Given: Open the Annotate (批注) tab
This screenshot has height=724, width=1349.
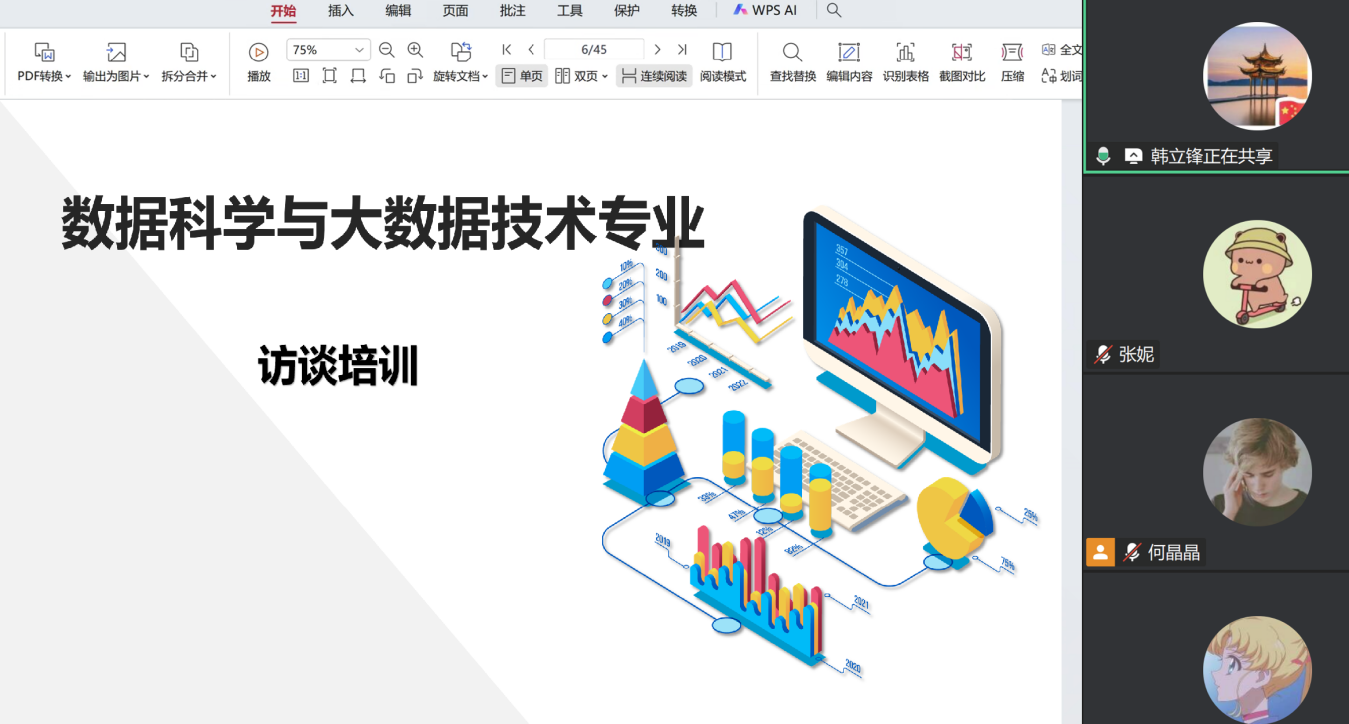Looking at the screenshot, I should (x=512, y=10).
